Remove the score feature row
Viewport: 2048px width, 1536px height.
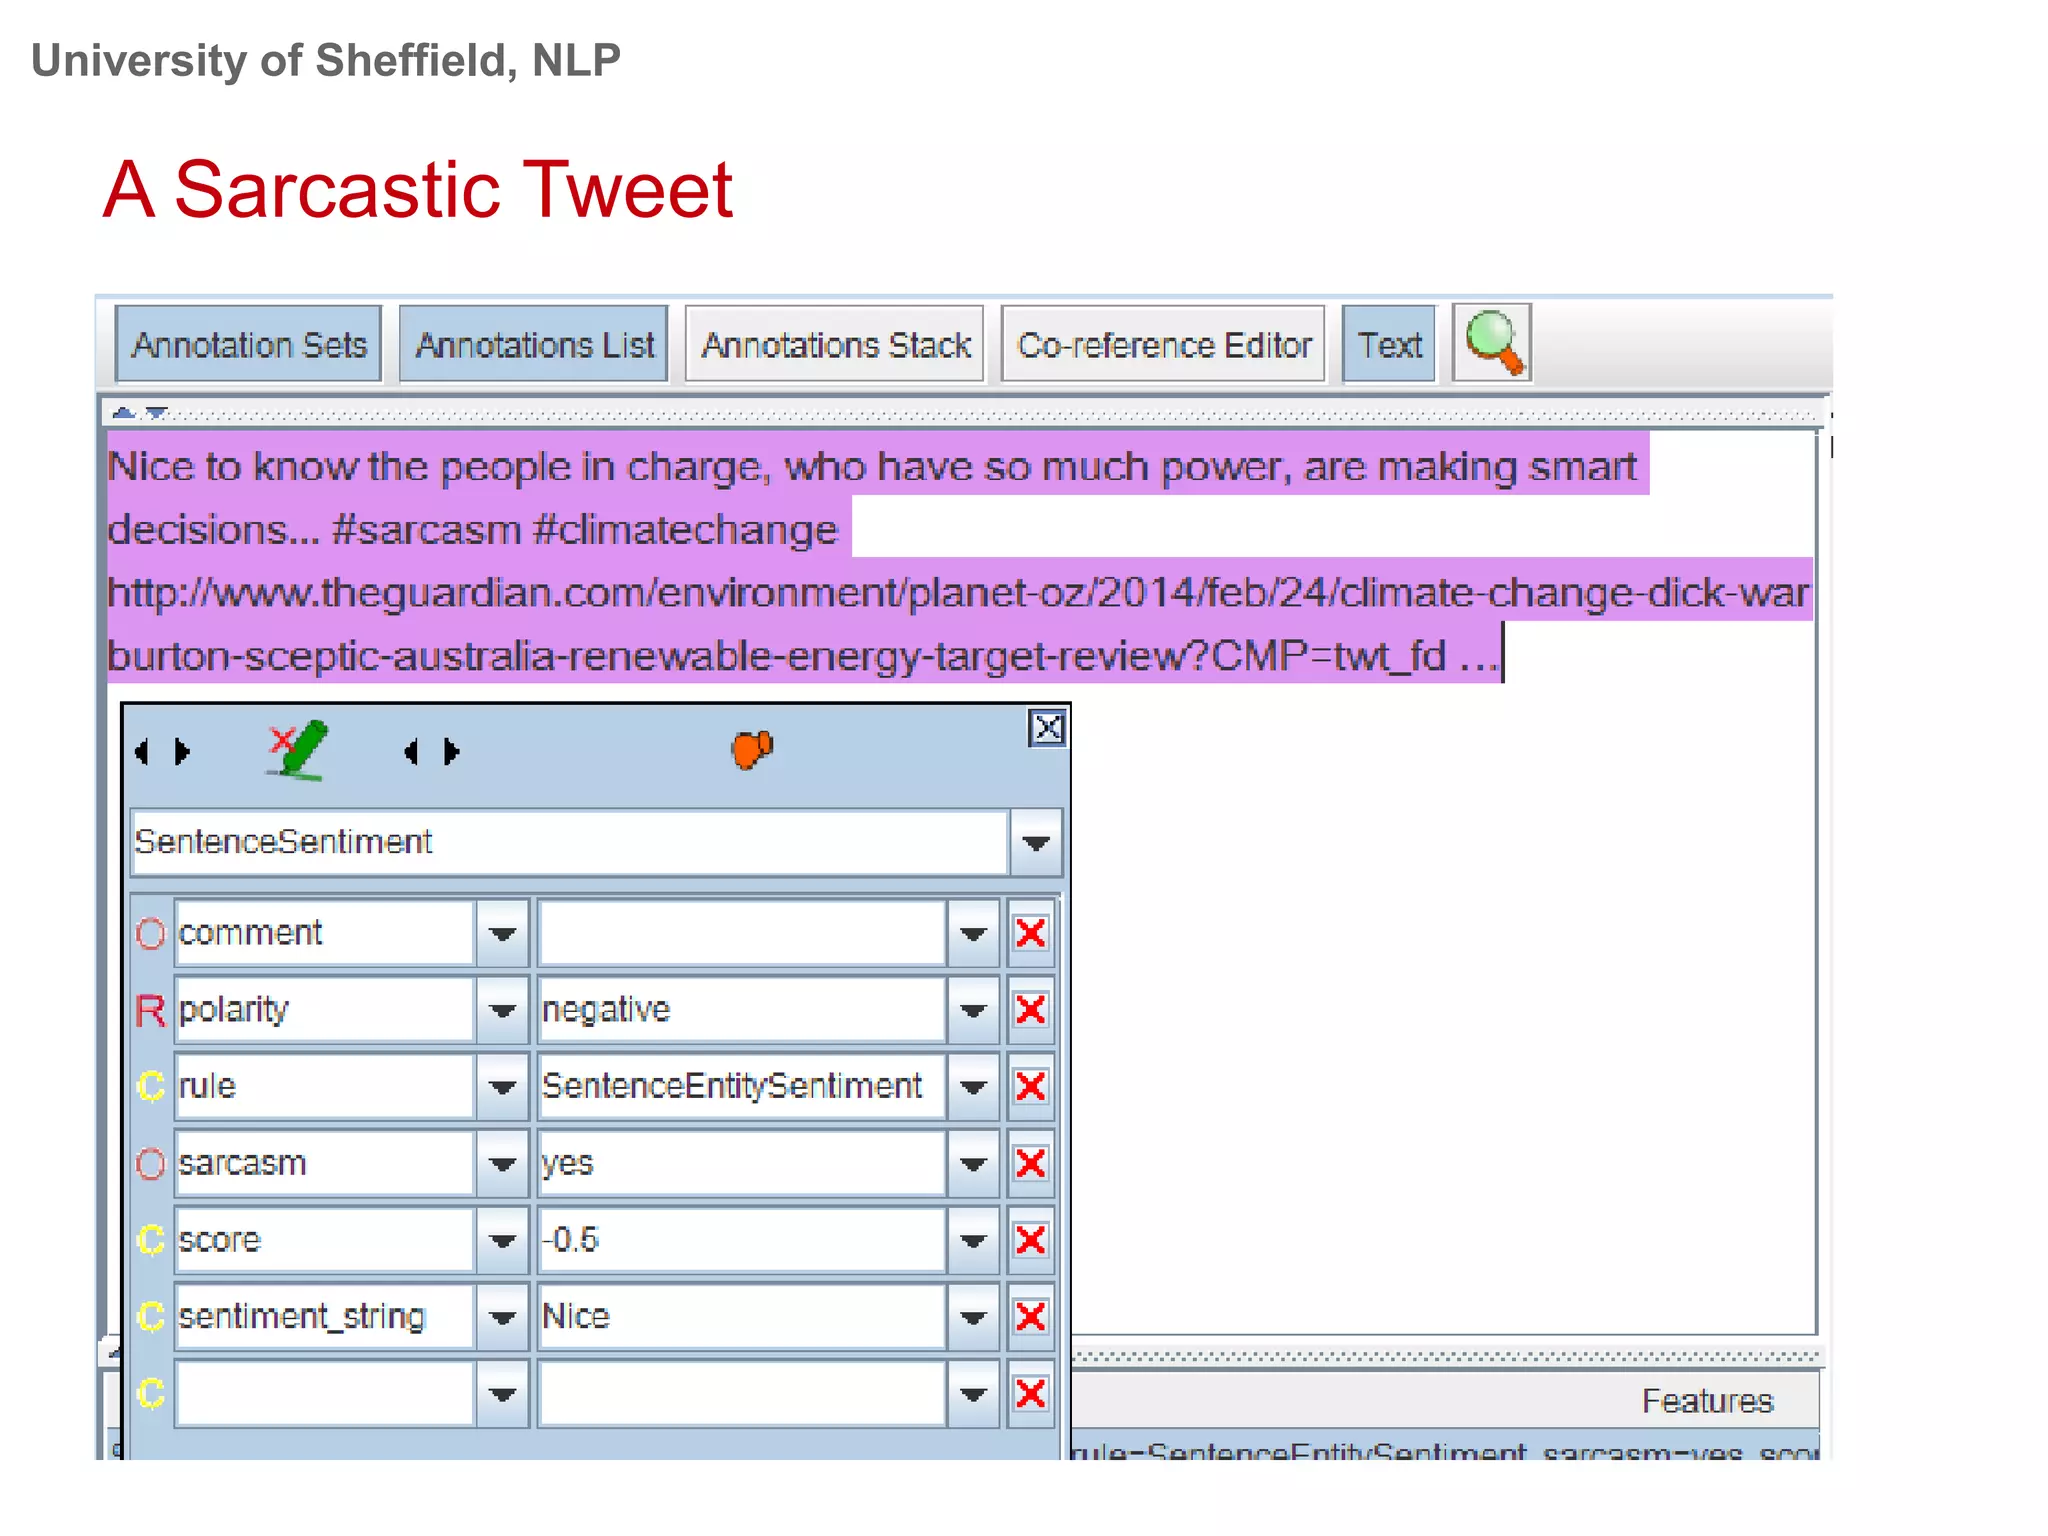1030,1240
